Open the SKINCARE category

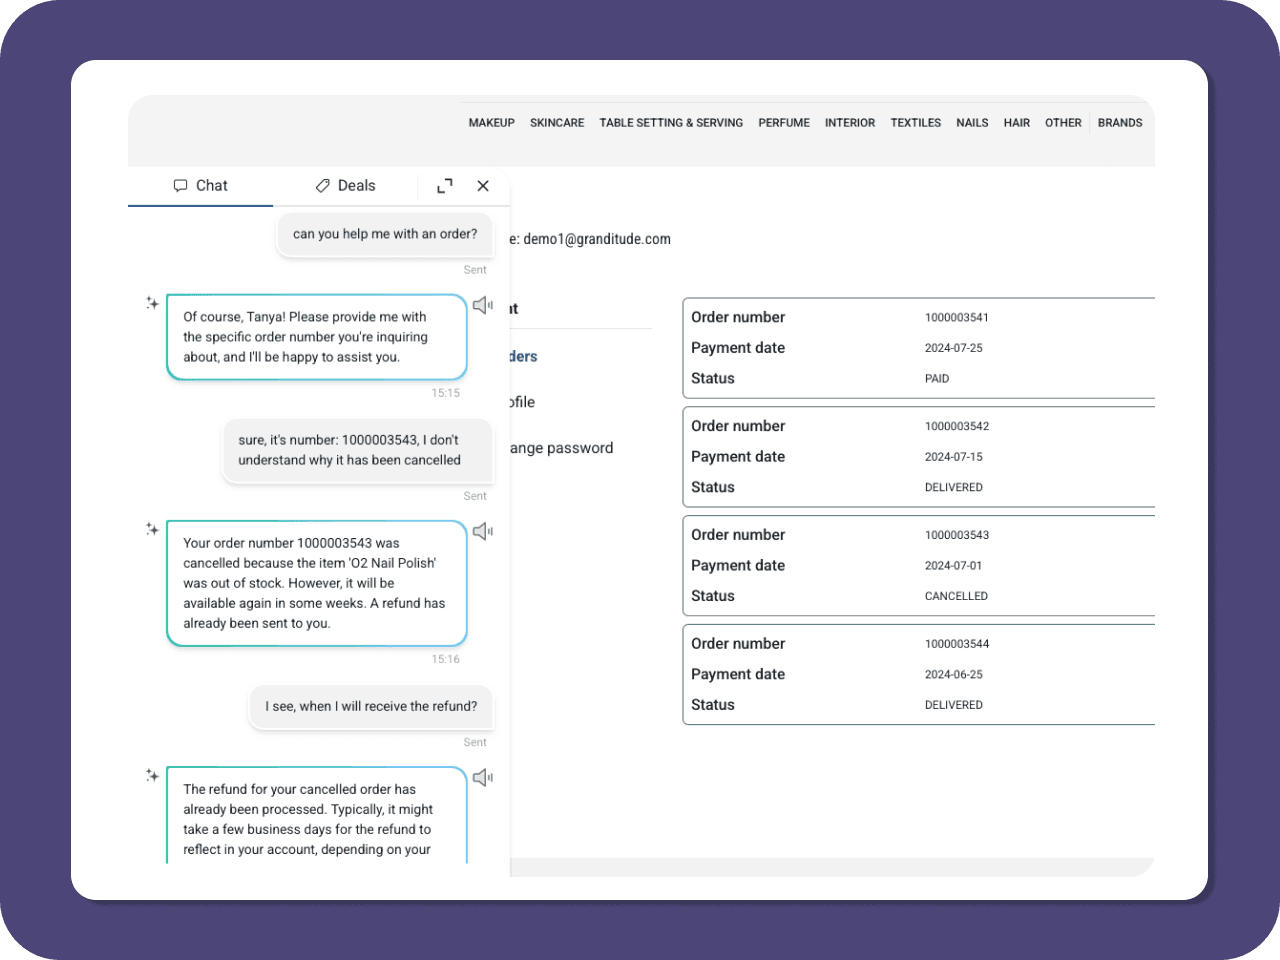tap(557, 123)
